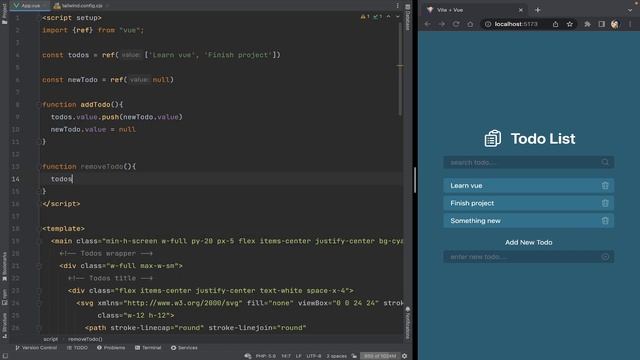Select 'script' in the editor breadcrumbs

click(51, 339)
